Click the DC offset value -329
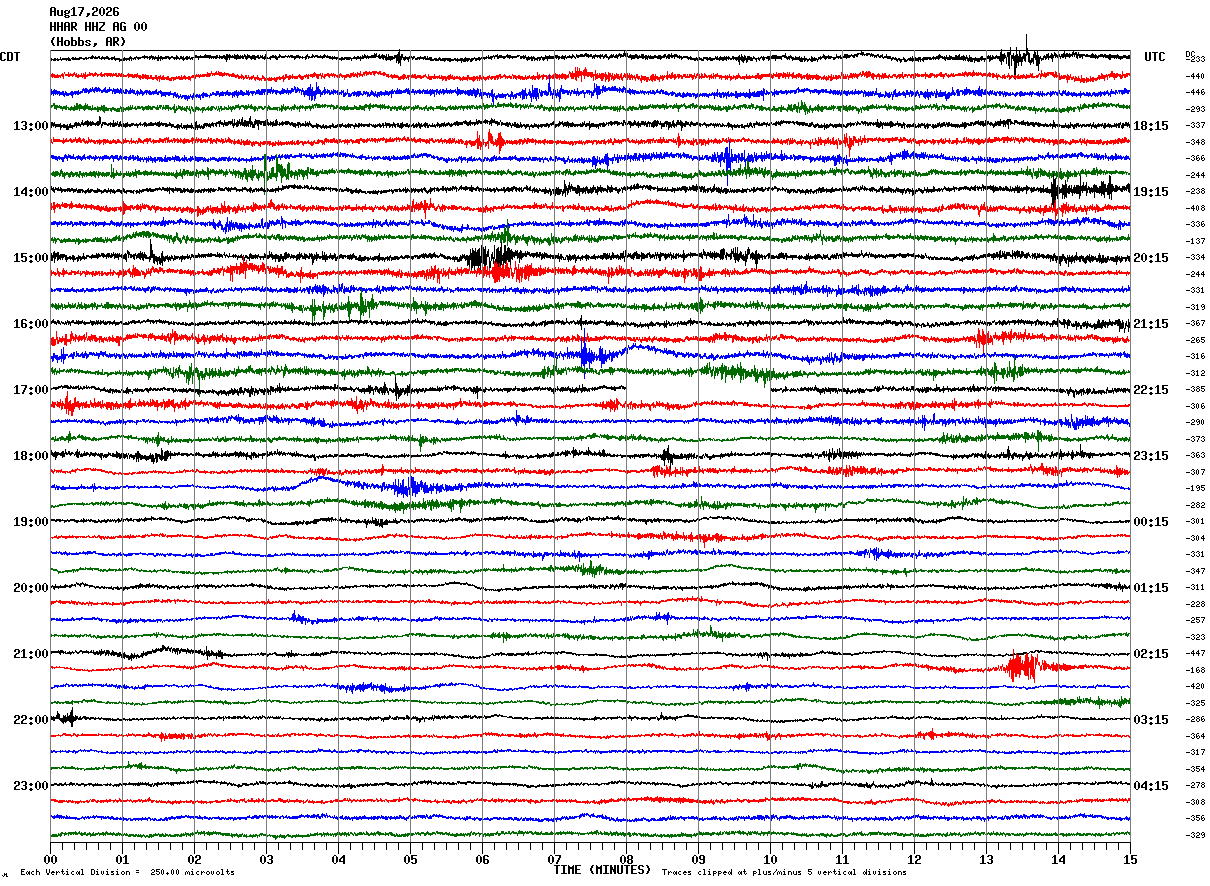The image size is (1210, 886). [x=1195, y=834]
